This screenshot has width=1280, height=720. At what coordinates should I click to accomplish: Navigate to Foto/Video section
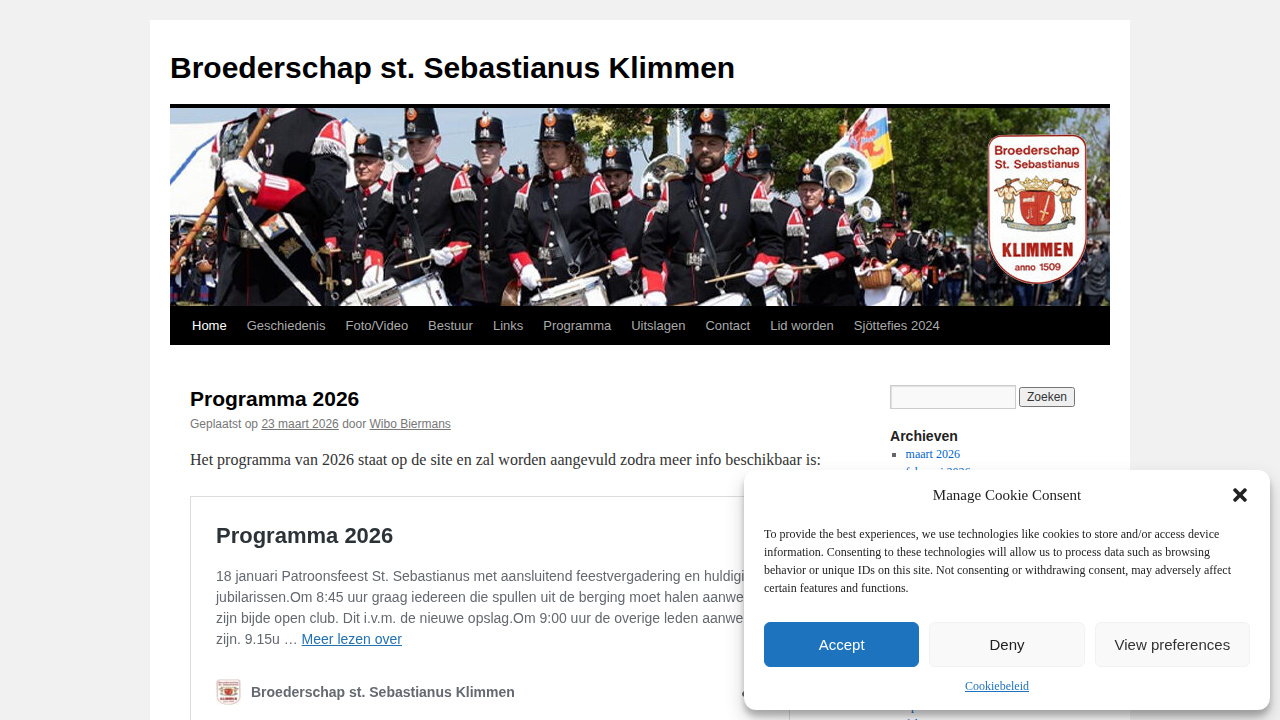(x=376, y=325)
